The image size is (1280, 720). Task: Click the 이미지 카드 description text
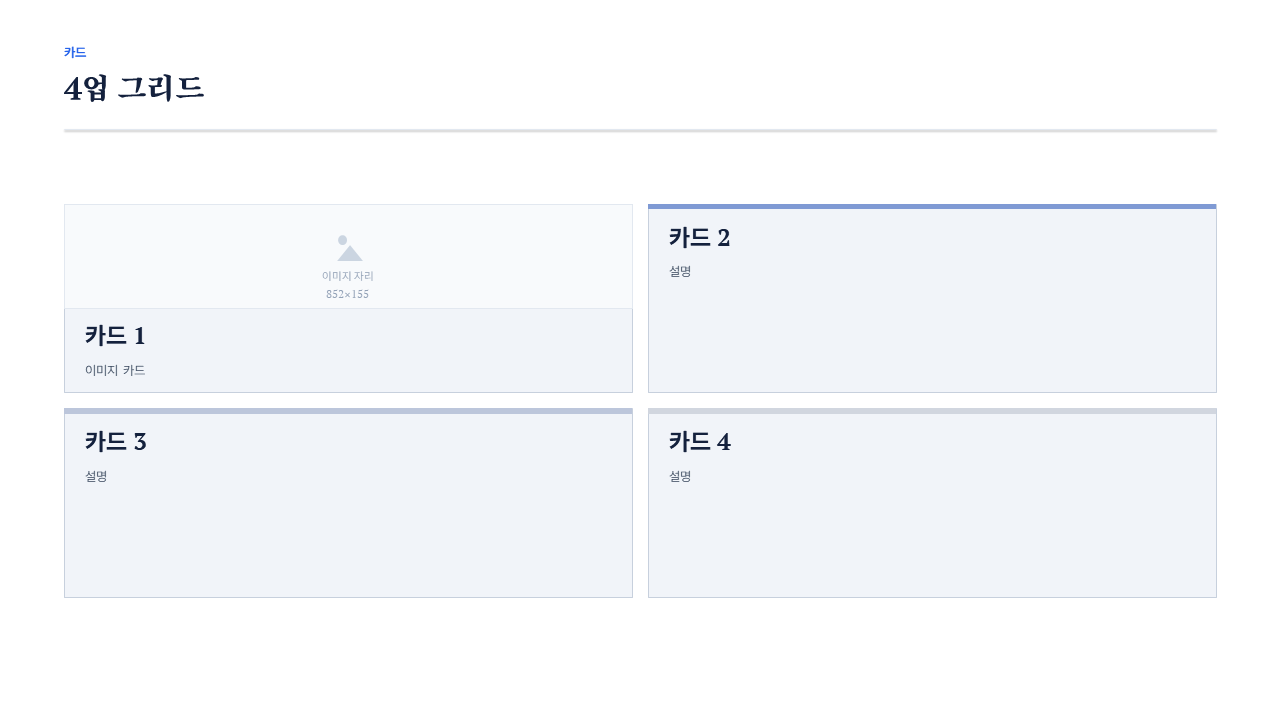115,370
